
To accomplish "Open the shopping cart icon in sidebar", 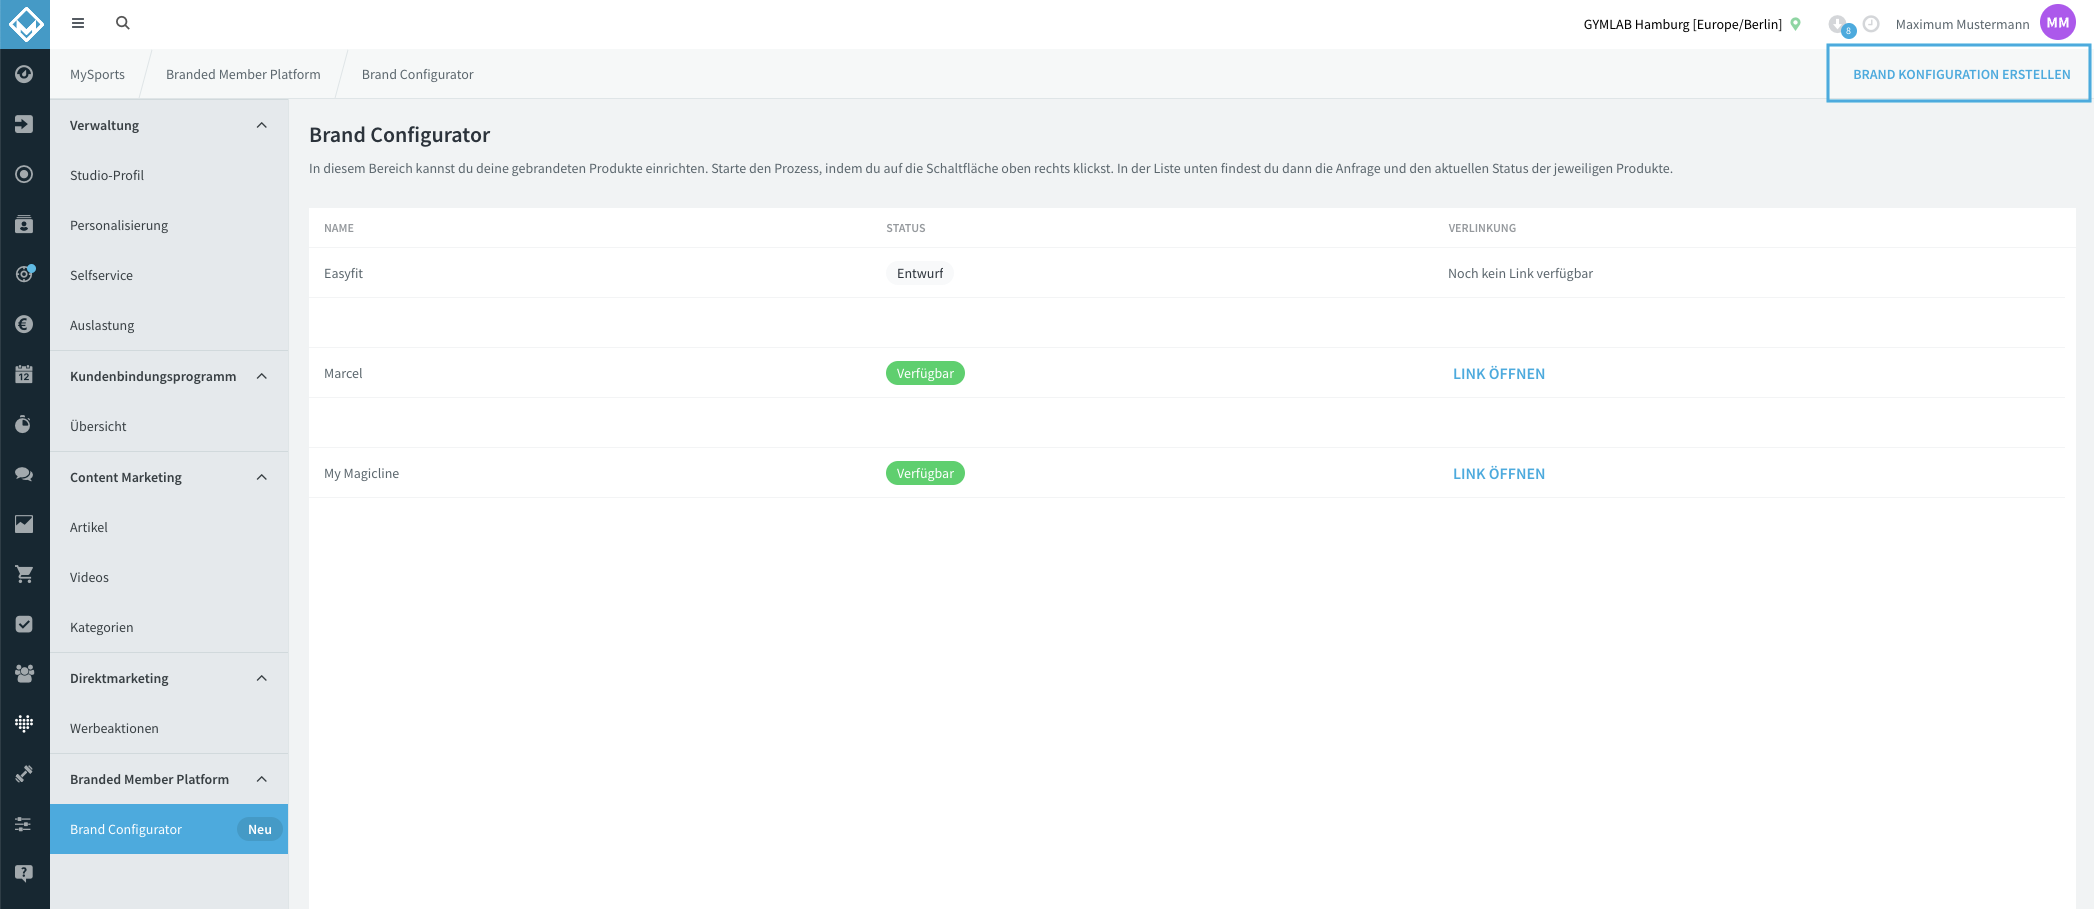I will [x=24, y=574].
